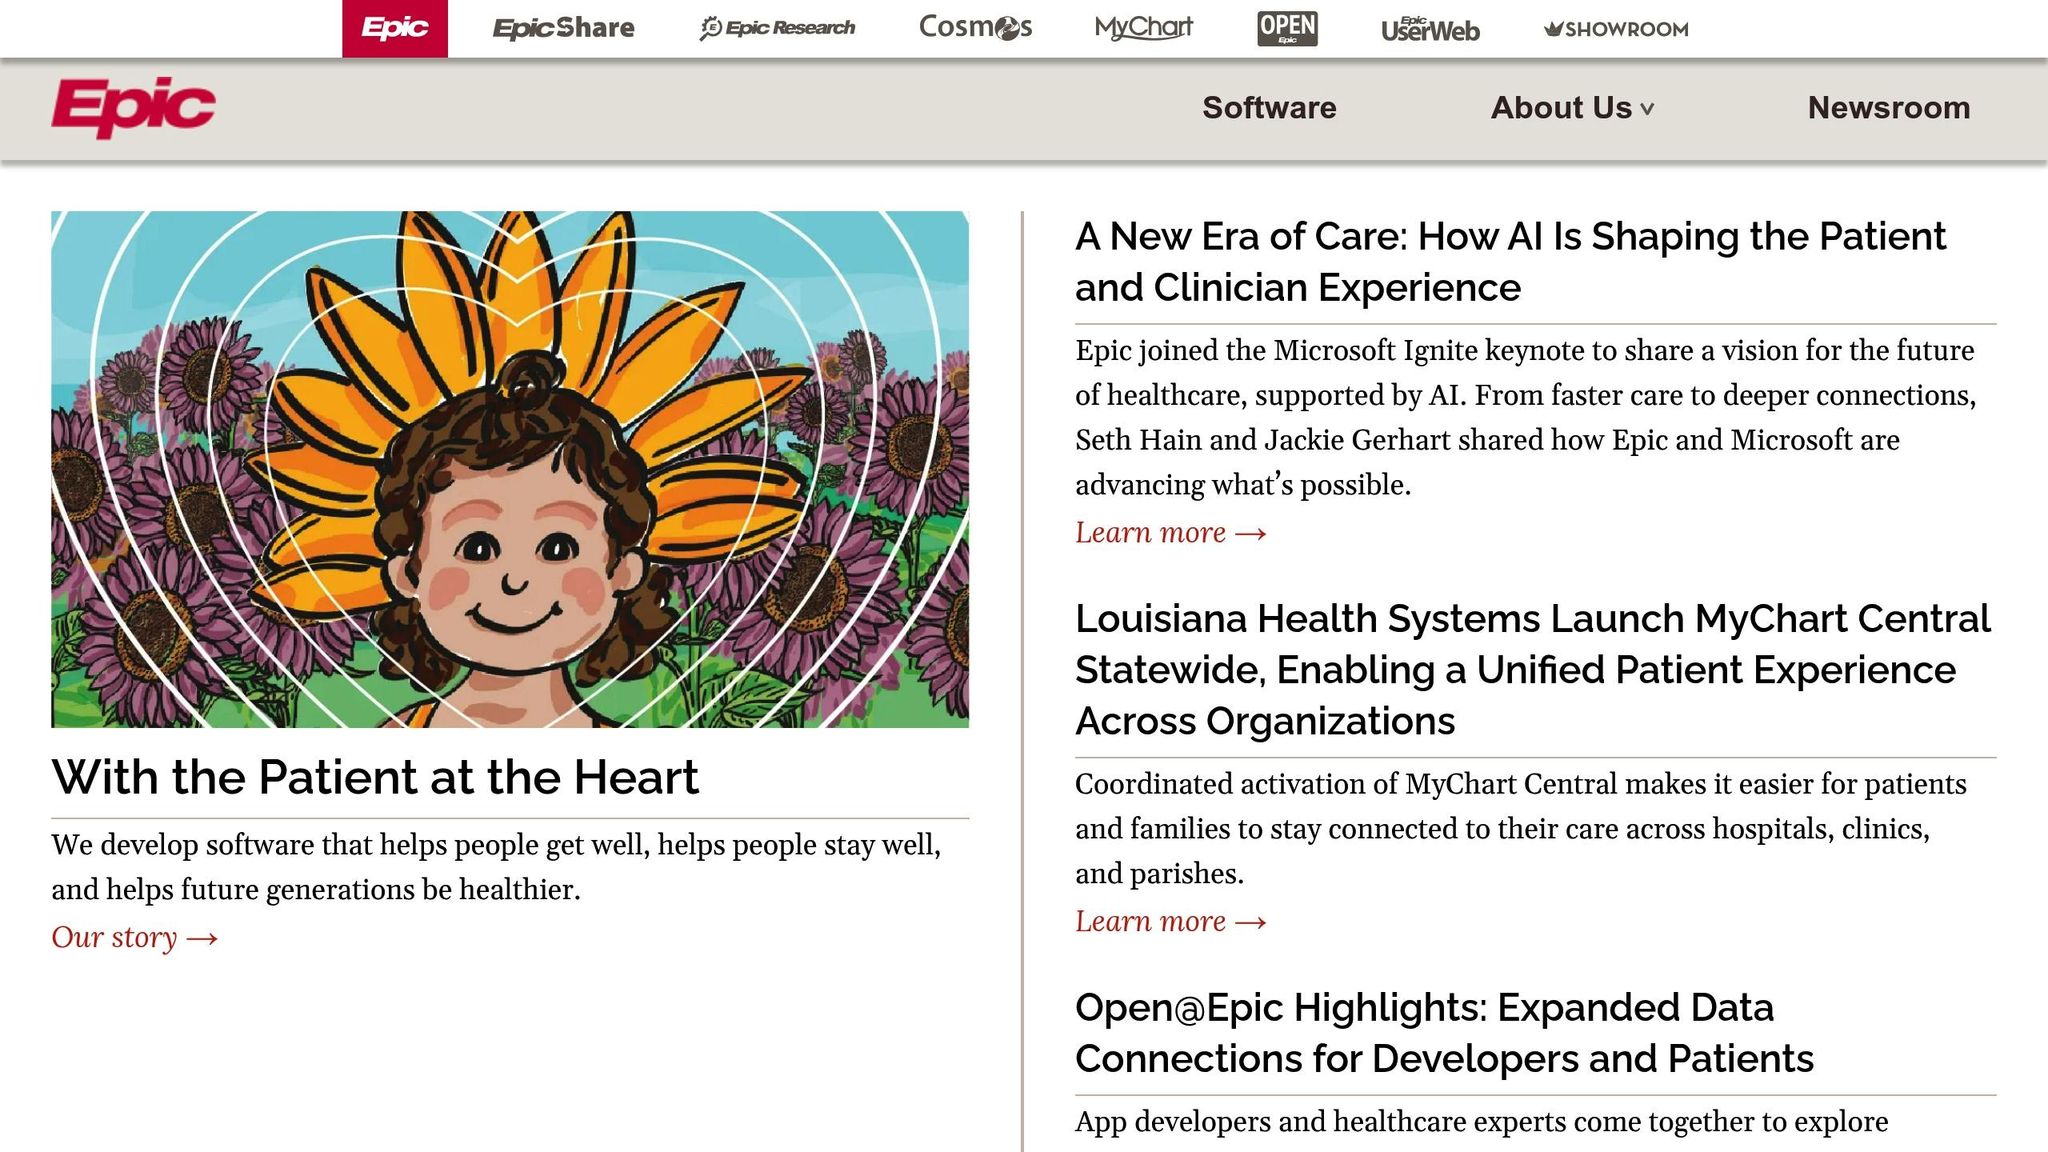2048x1152 pixels.
Task: Select the Epic Research icon
Action: (778, 28)
